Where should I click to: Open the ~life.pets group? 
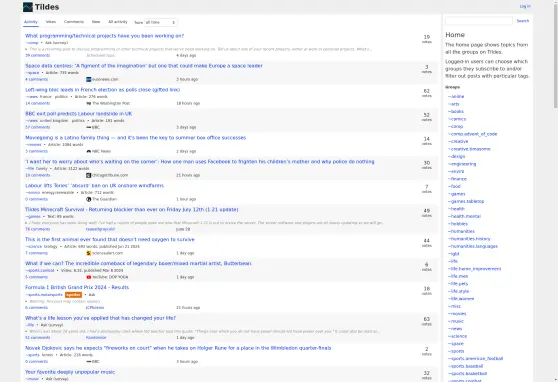point(458,283)
